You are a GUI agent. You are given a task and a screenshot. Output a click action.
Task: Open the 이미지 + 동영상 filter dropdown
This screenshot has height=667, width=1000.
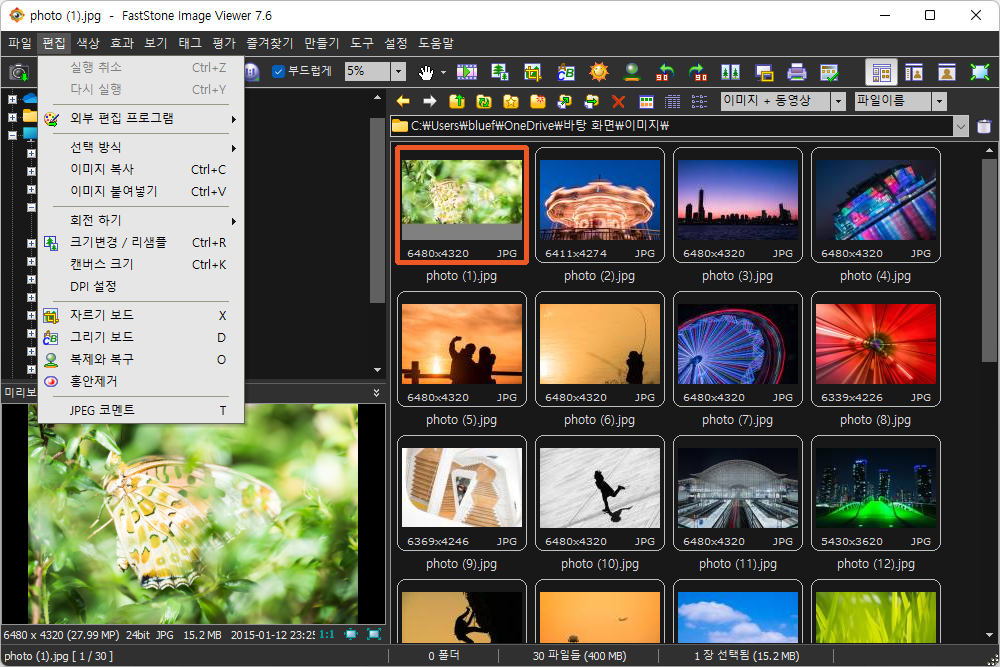point(839,101)
